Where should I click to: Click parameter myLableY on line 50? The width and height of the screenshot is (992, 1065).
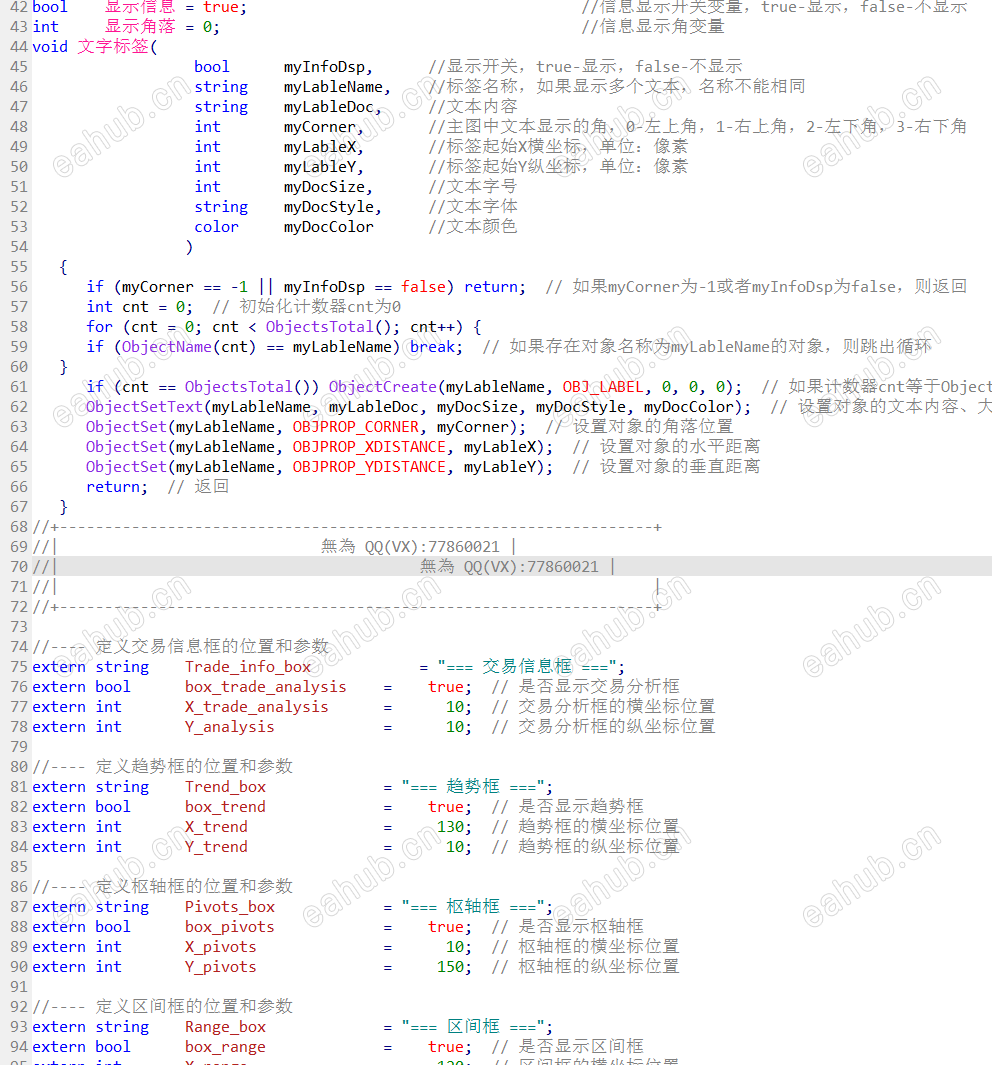pyautogui.click(x=320, y=167)
